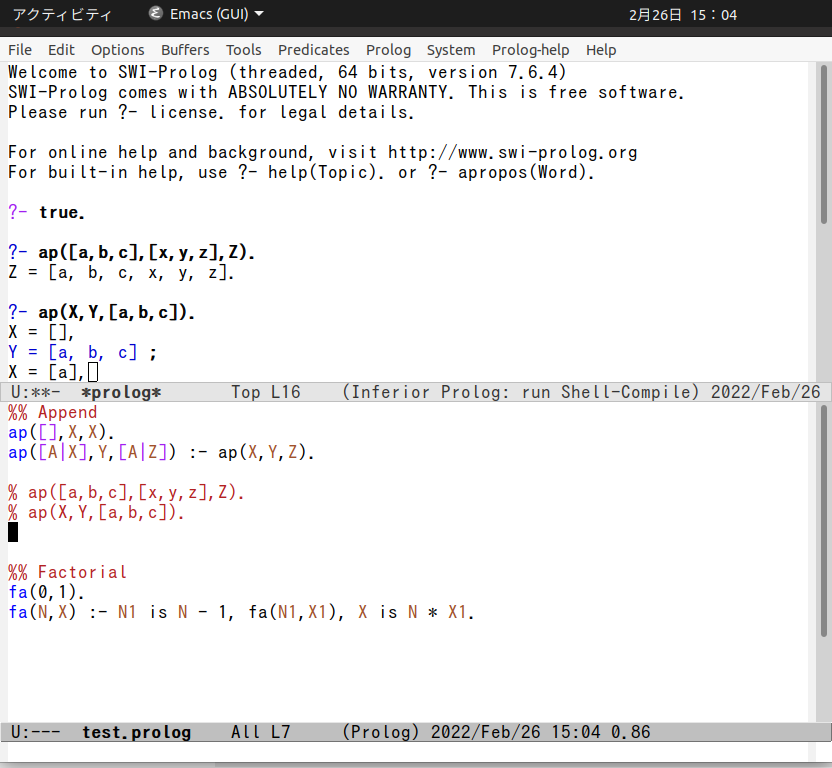
Task: Open the File menu
Action: 20,50
